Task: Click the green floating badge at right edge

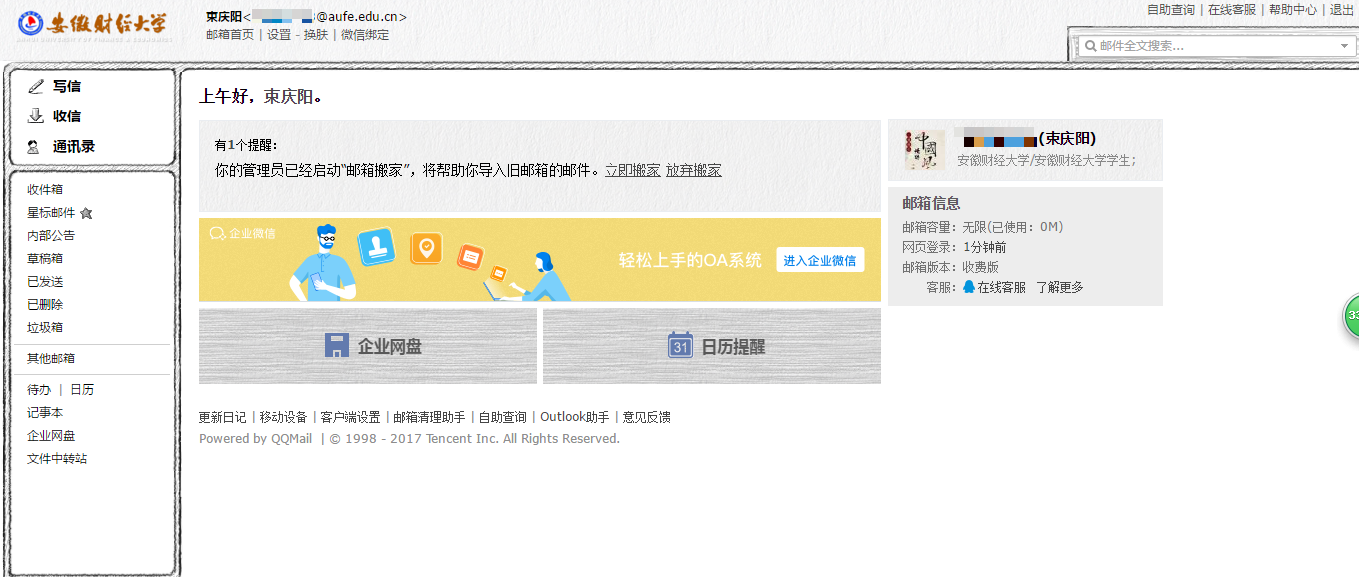Action: pos(1350,315)
